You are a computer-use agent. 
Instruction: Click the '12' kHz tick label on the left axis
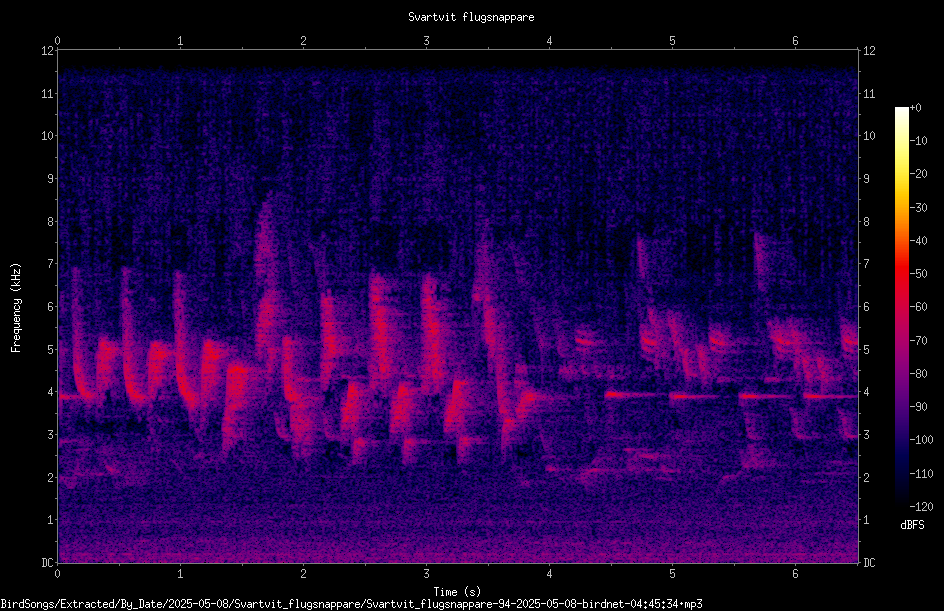coord(47,51)
